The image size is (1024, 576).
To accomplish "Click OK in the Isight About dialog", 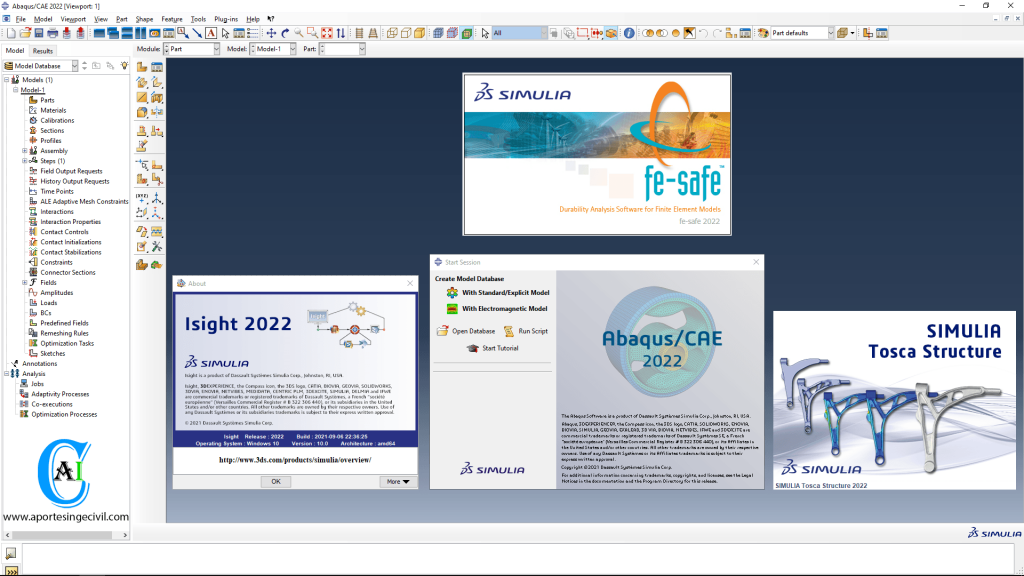I will [x=276, y=481].
